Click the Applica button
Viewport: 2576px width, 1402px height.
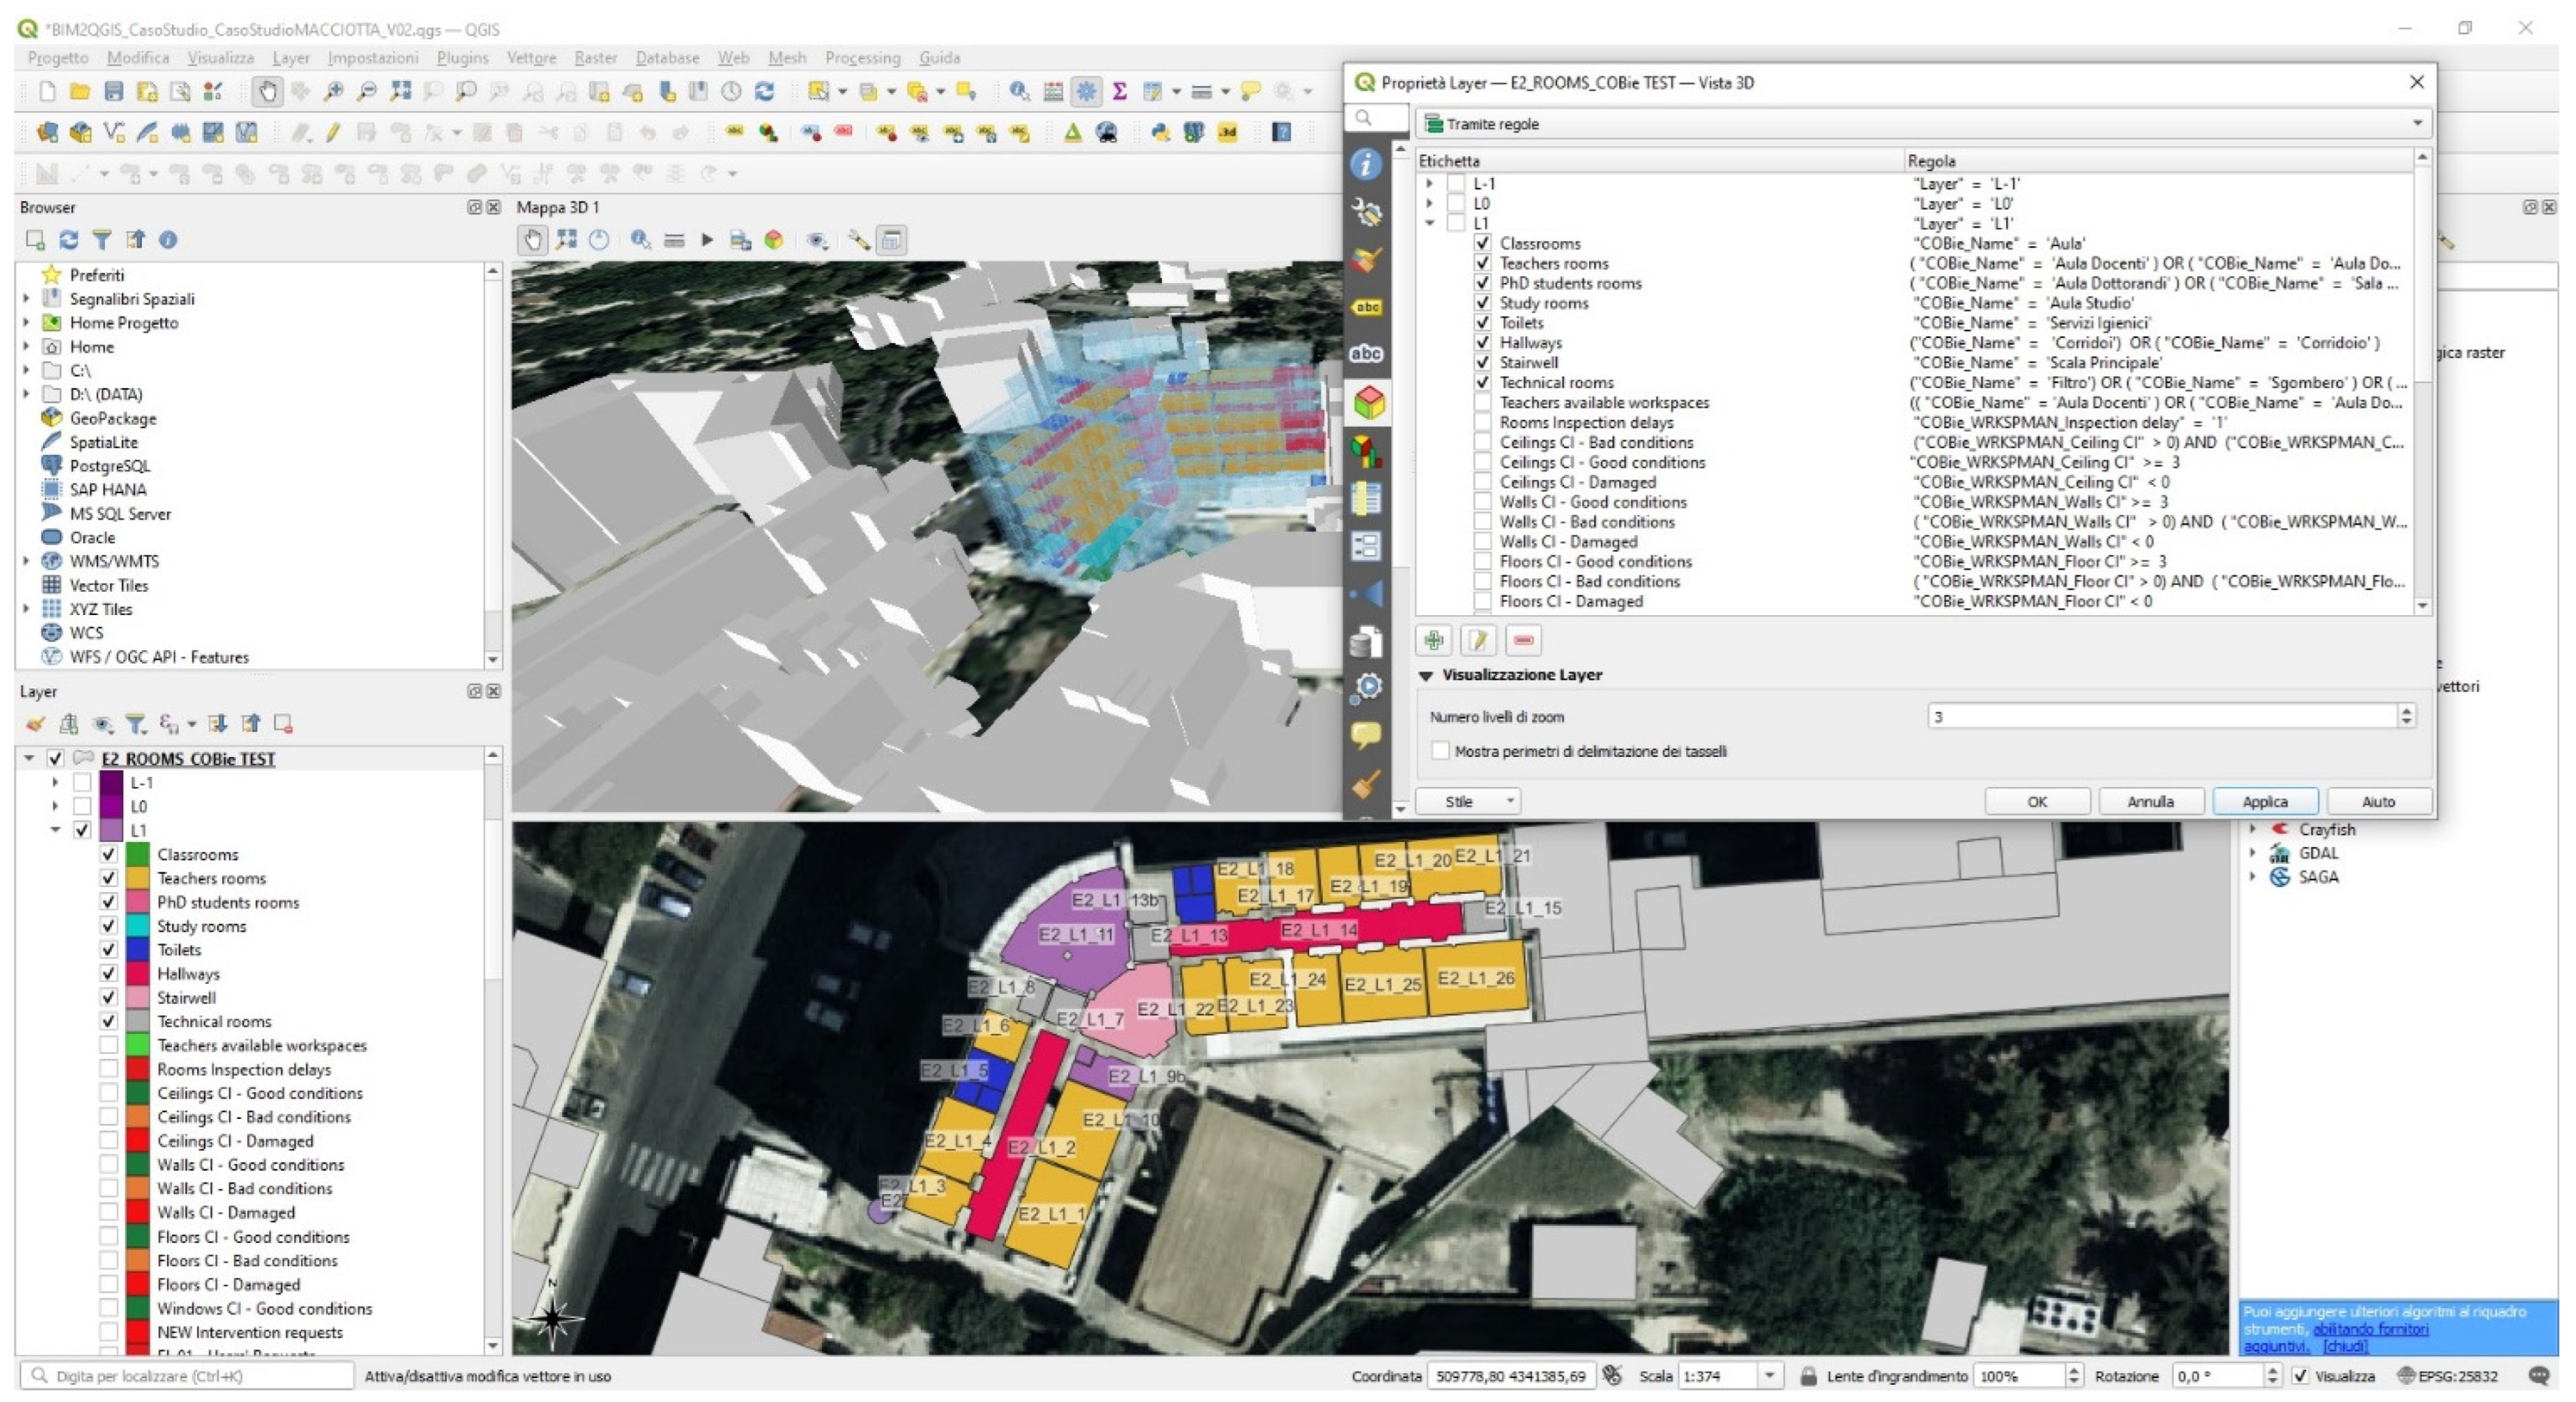point(2264,802)
